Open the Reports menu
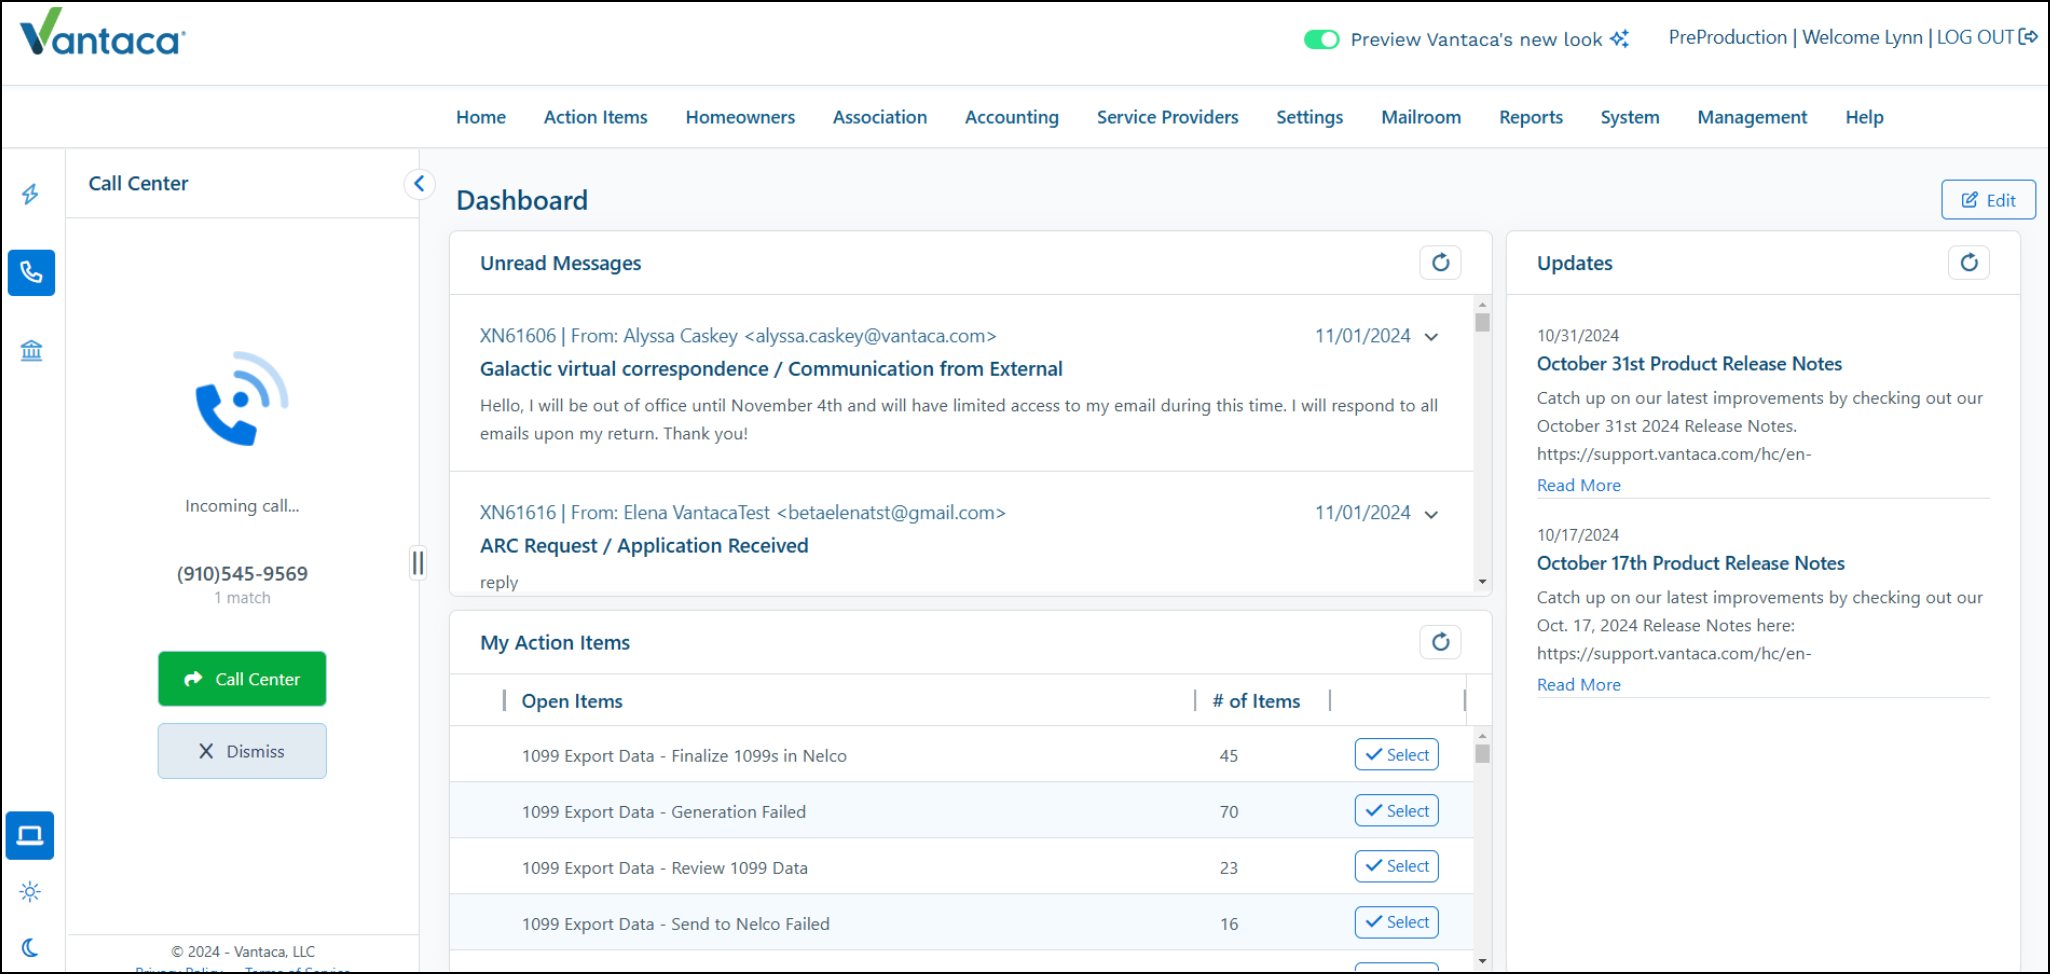 (1531, 117)
